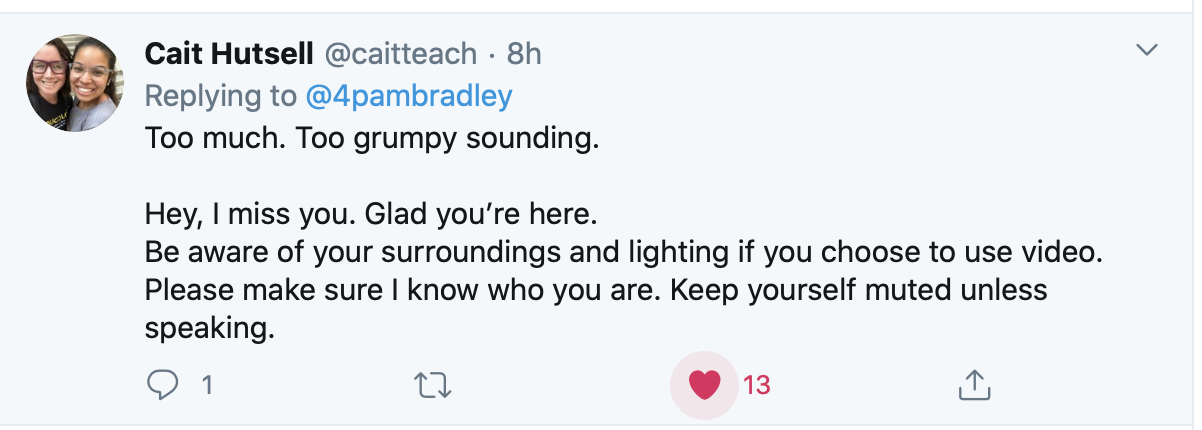Click the share upload icon
This screenshot has height=430, width=1202.
[974, 384]
